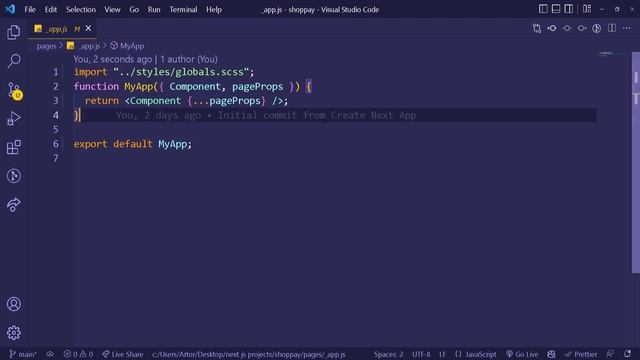
Task: Open notifications bell in status bar
Action: tap(627, 354)
